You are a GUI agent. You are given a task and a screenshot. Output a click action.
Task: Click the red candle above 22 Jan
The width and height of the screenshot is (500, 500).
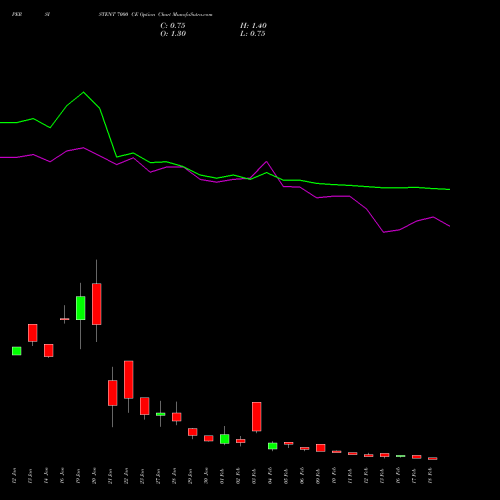coord(129,379)
